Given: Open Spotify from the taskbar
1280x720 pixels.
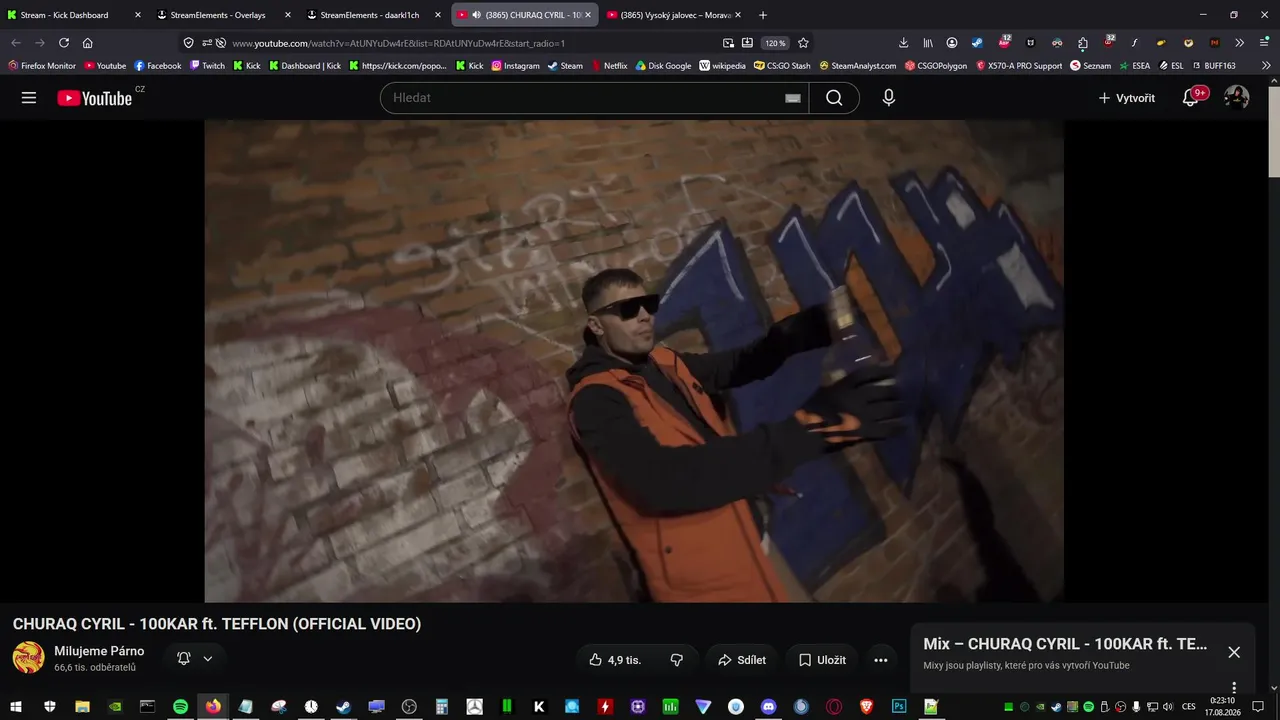Looking at the screenshot, I should (x=180, y=707).
